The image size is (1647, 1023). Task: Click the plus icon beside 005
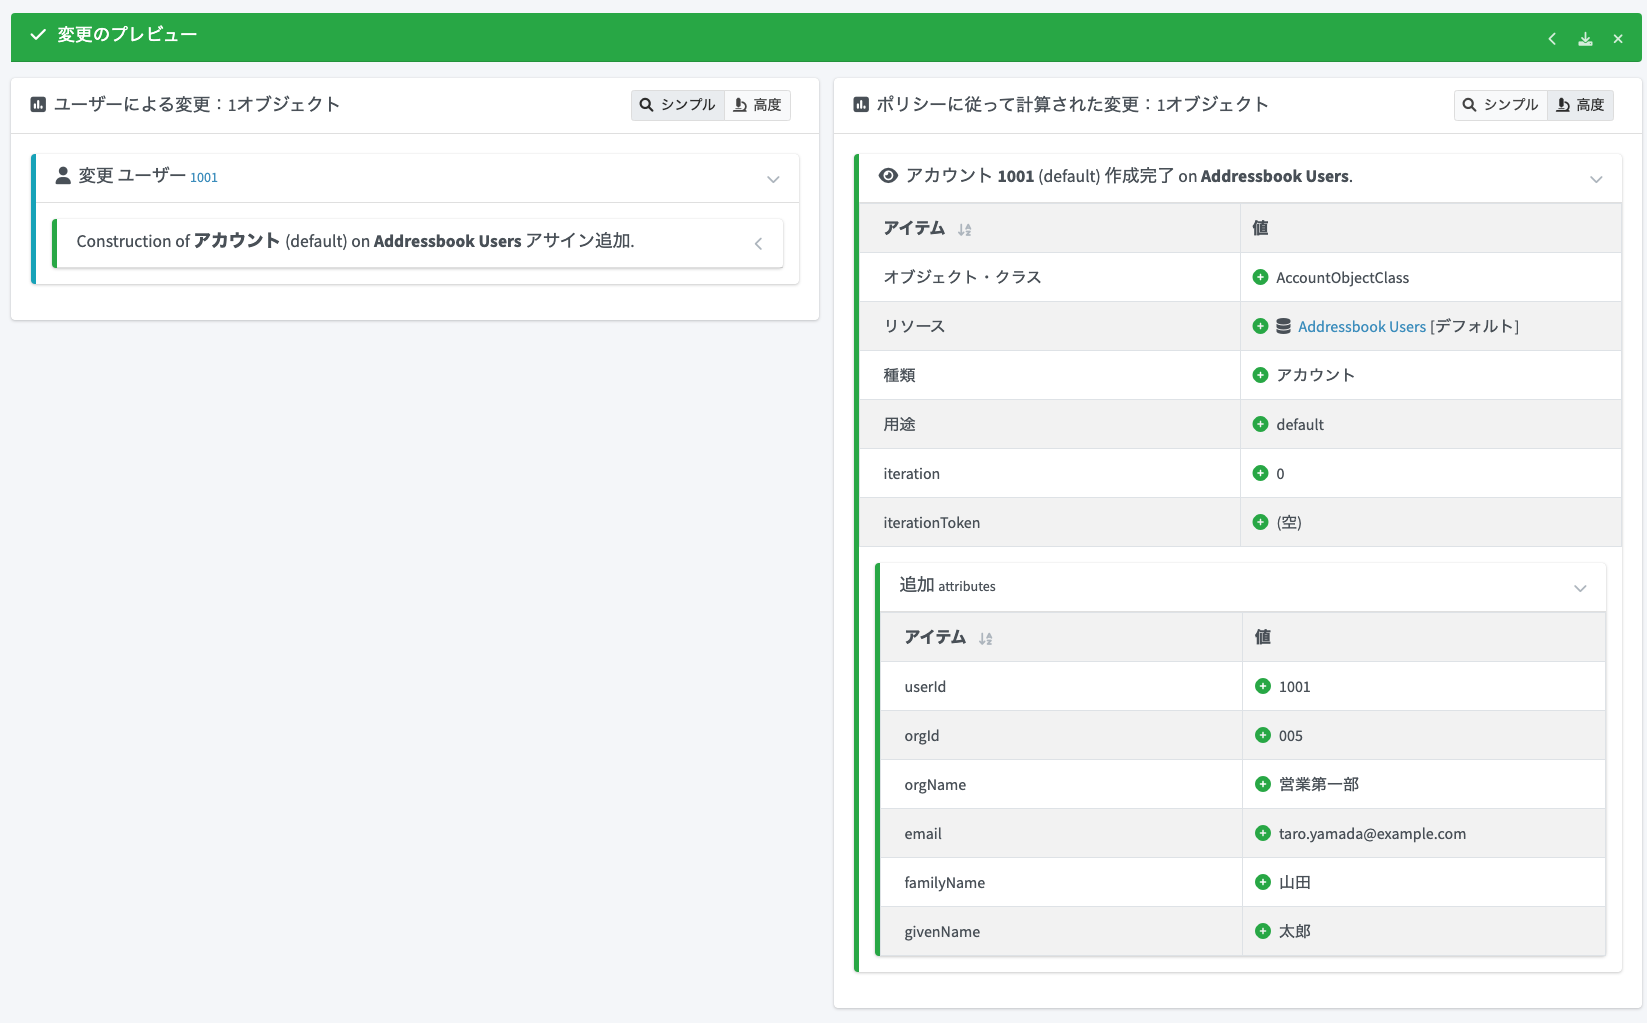pyautogui.click(x=1263, y=735)
